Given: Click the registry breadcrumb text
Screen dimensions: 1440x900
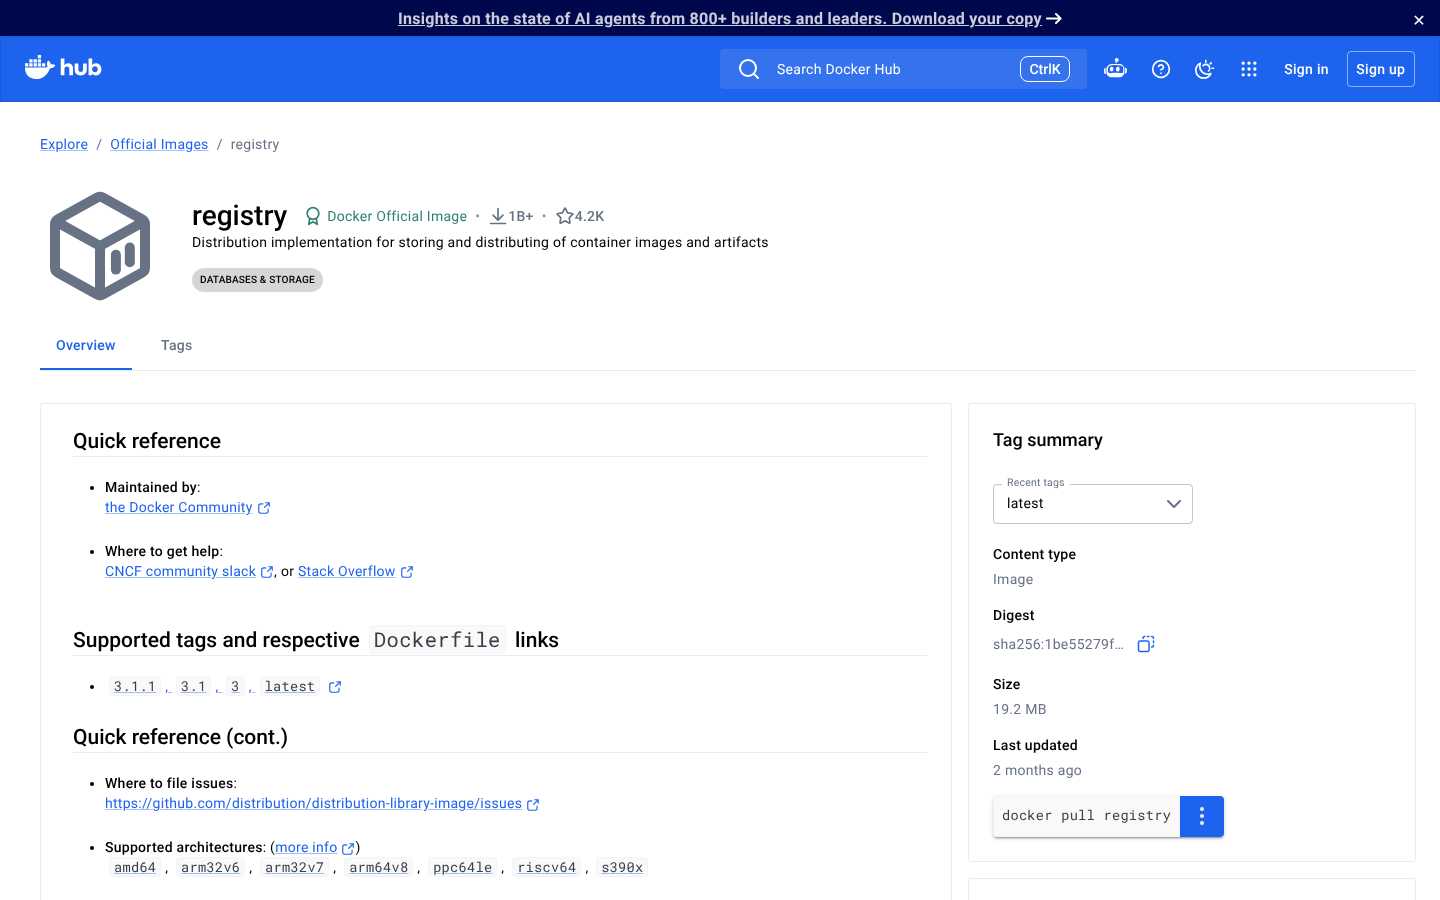Looking at the screenshot, I should click(x=255, y=144).
